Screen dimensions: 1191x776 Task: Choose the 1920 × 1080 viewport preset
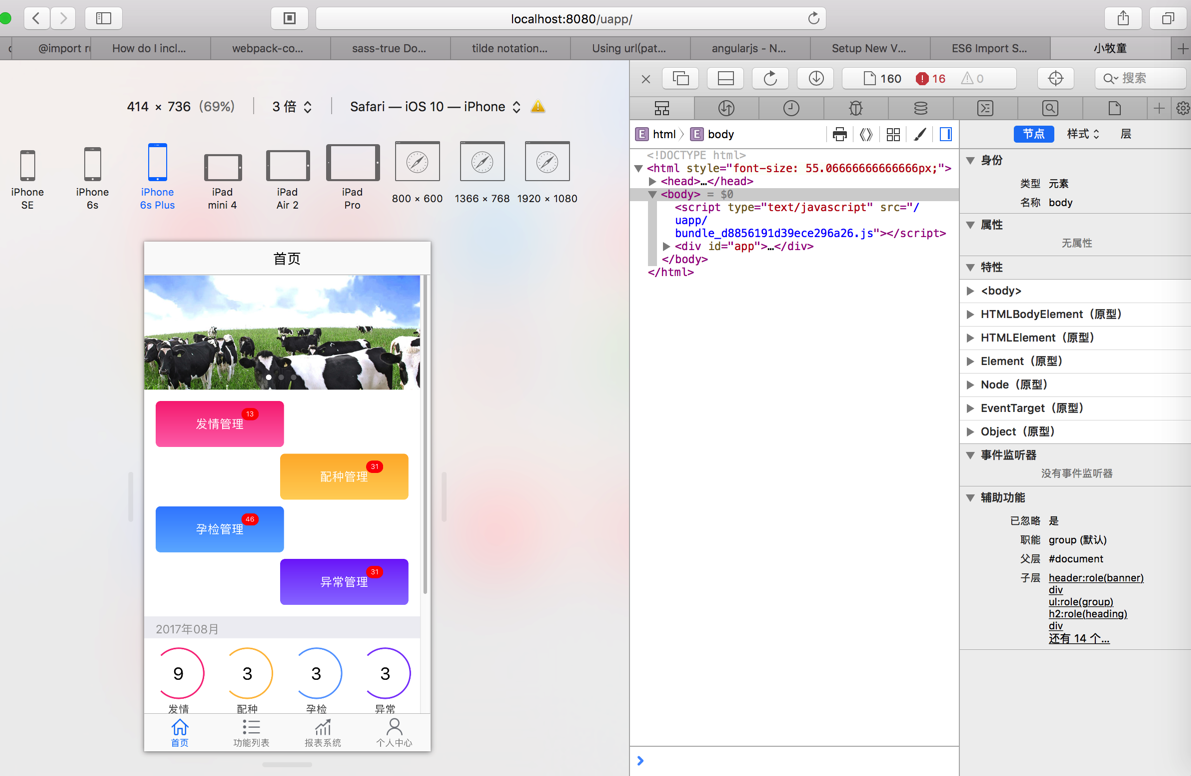click(x=547, y=161)
